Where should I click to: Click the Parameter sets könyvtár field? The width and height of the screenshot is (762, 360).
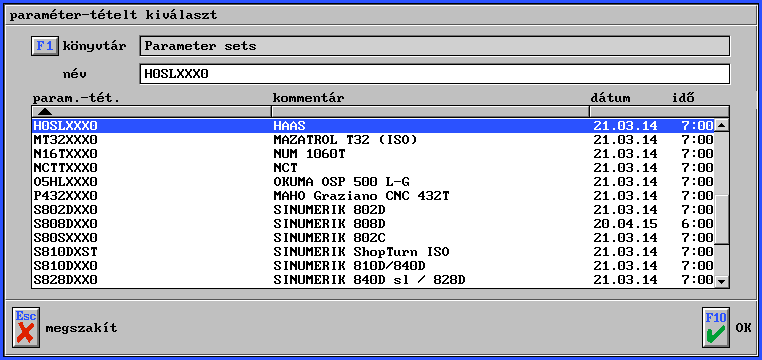tap(434, 46)
